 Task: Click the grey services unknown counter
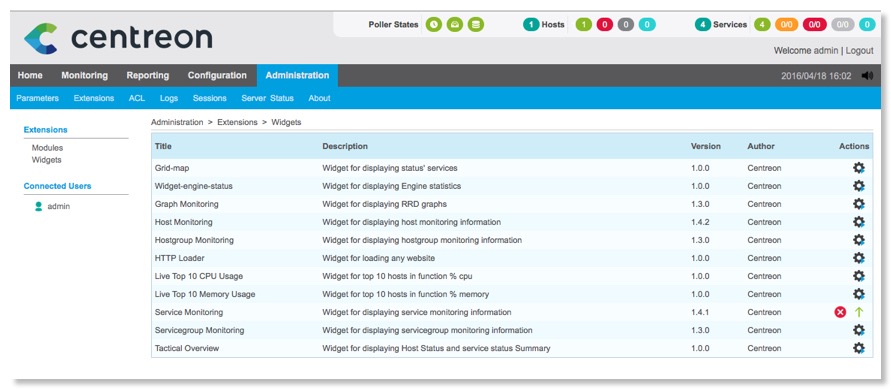(x=842, y=24)
